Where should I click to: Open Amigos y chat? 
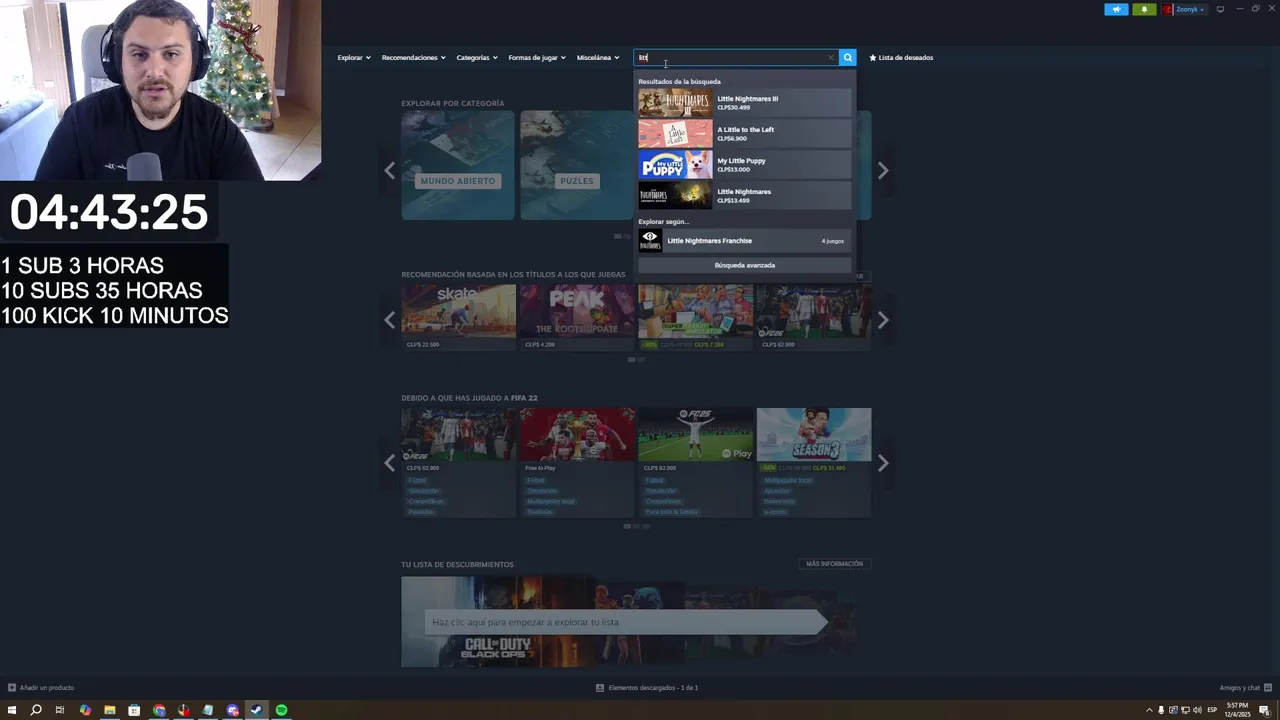click(1244, 688)
